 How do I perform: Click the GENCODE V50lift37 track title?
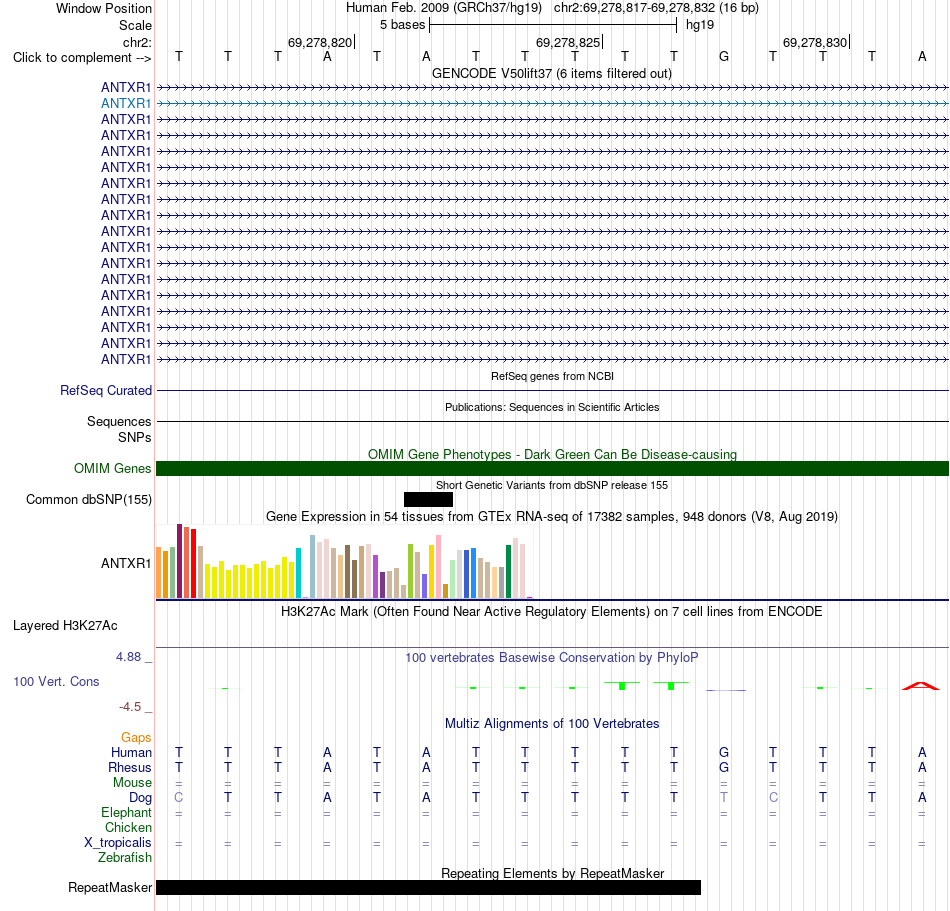tap(551, 74)
